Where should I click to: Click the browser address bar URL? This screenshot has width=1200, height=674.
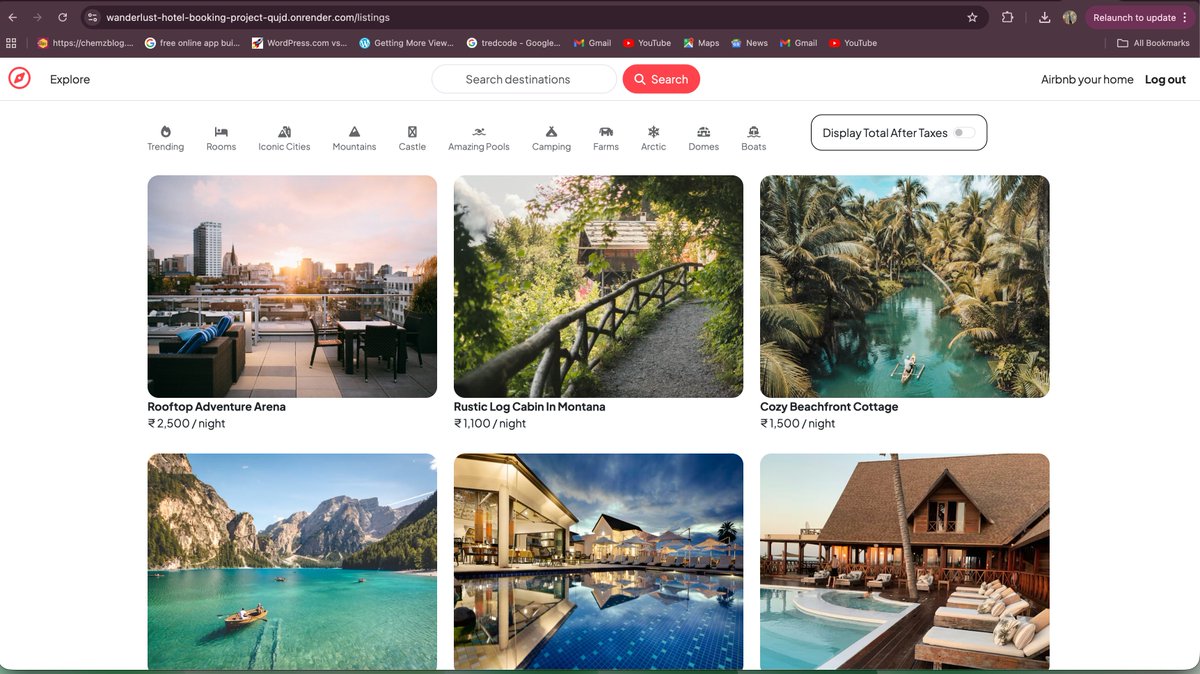248,17
